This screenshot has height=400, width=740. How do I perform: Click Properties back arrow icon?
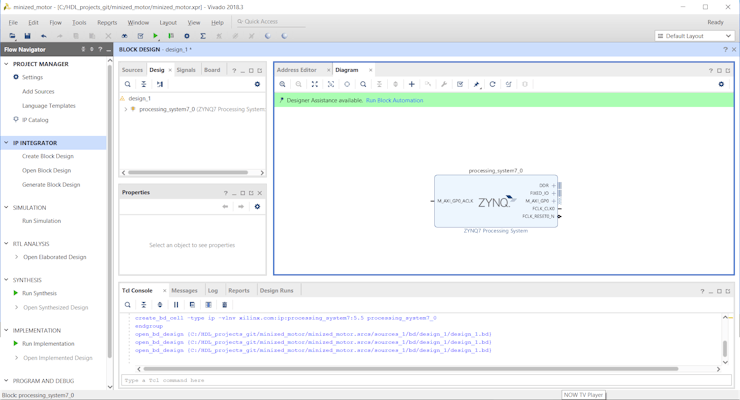(x=225, y=207)
